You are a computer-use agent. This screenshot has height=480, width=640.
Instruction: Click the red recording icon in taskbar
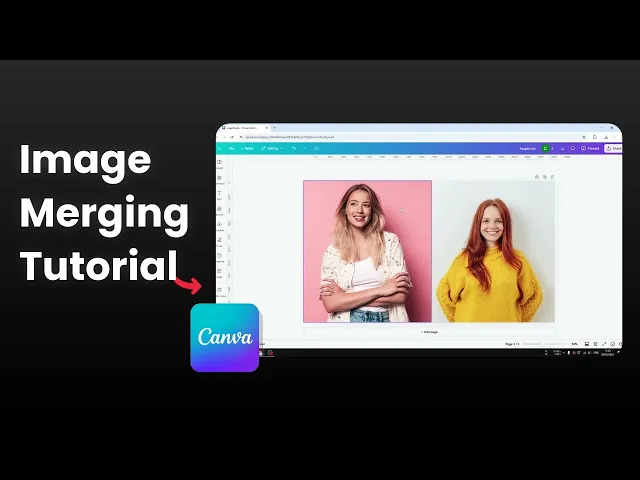pyautogui.click(x=270, y=353)
